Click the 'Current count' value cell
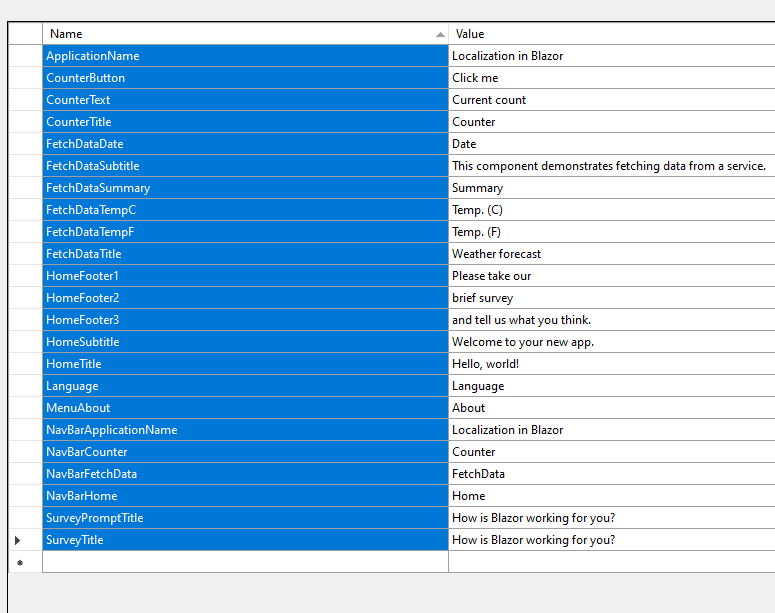Screen dimensions: 775x613 point(611,100)
